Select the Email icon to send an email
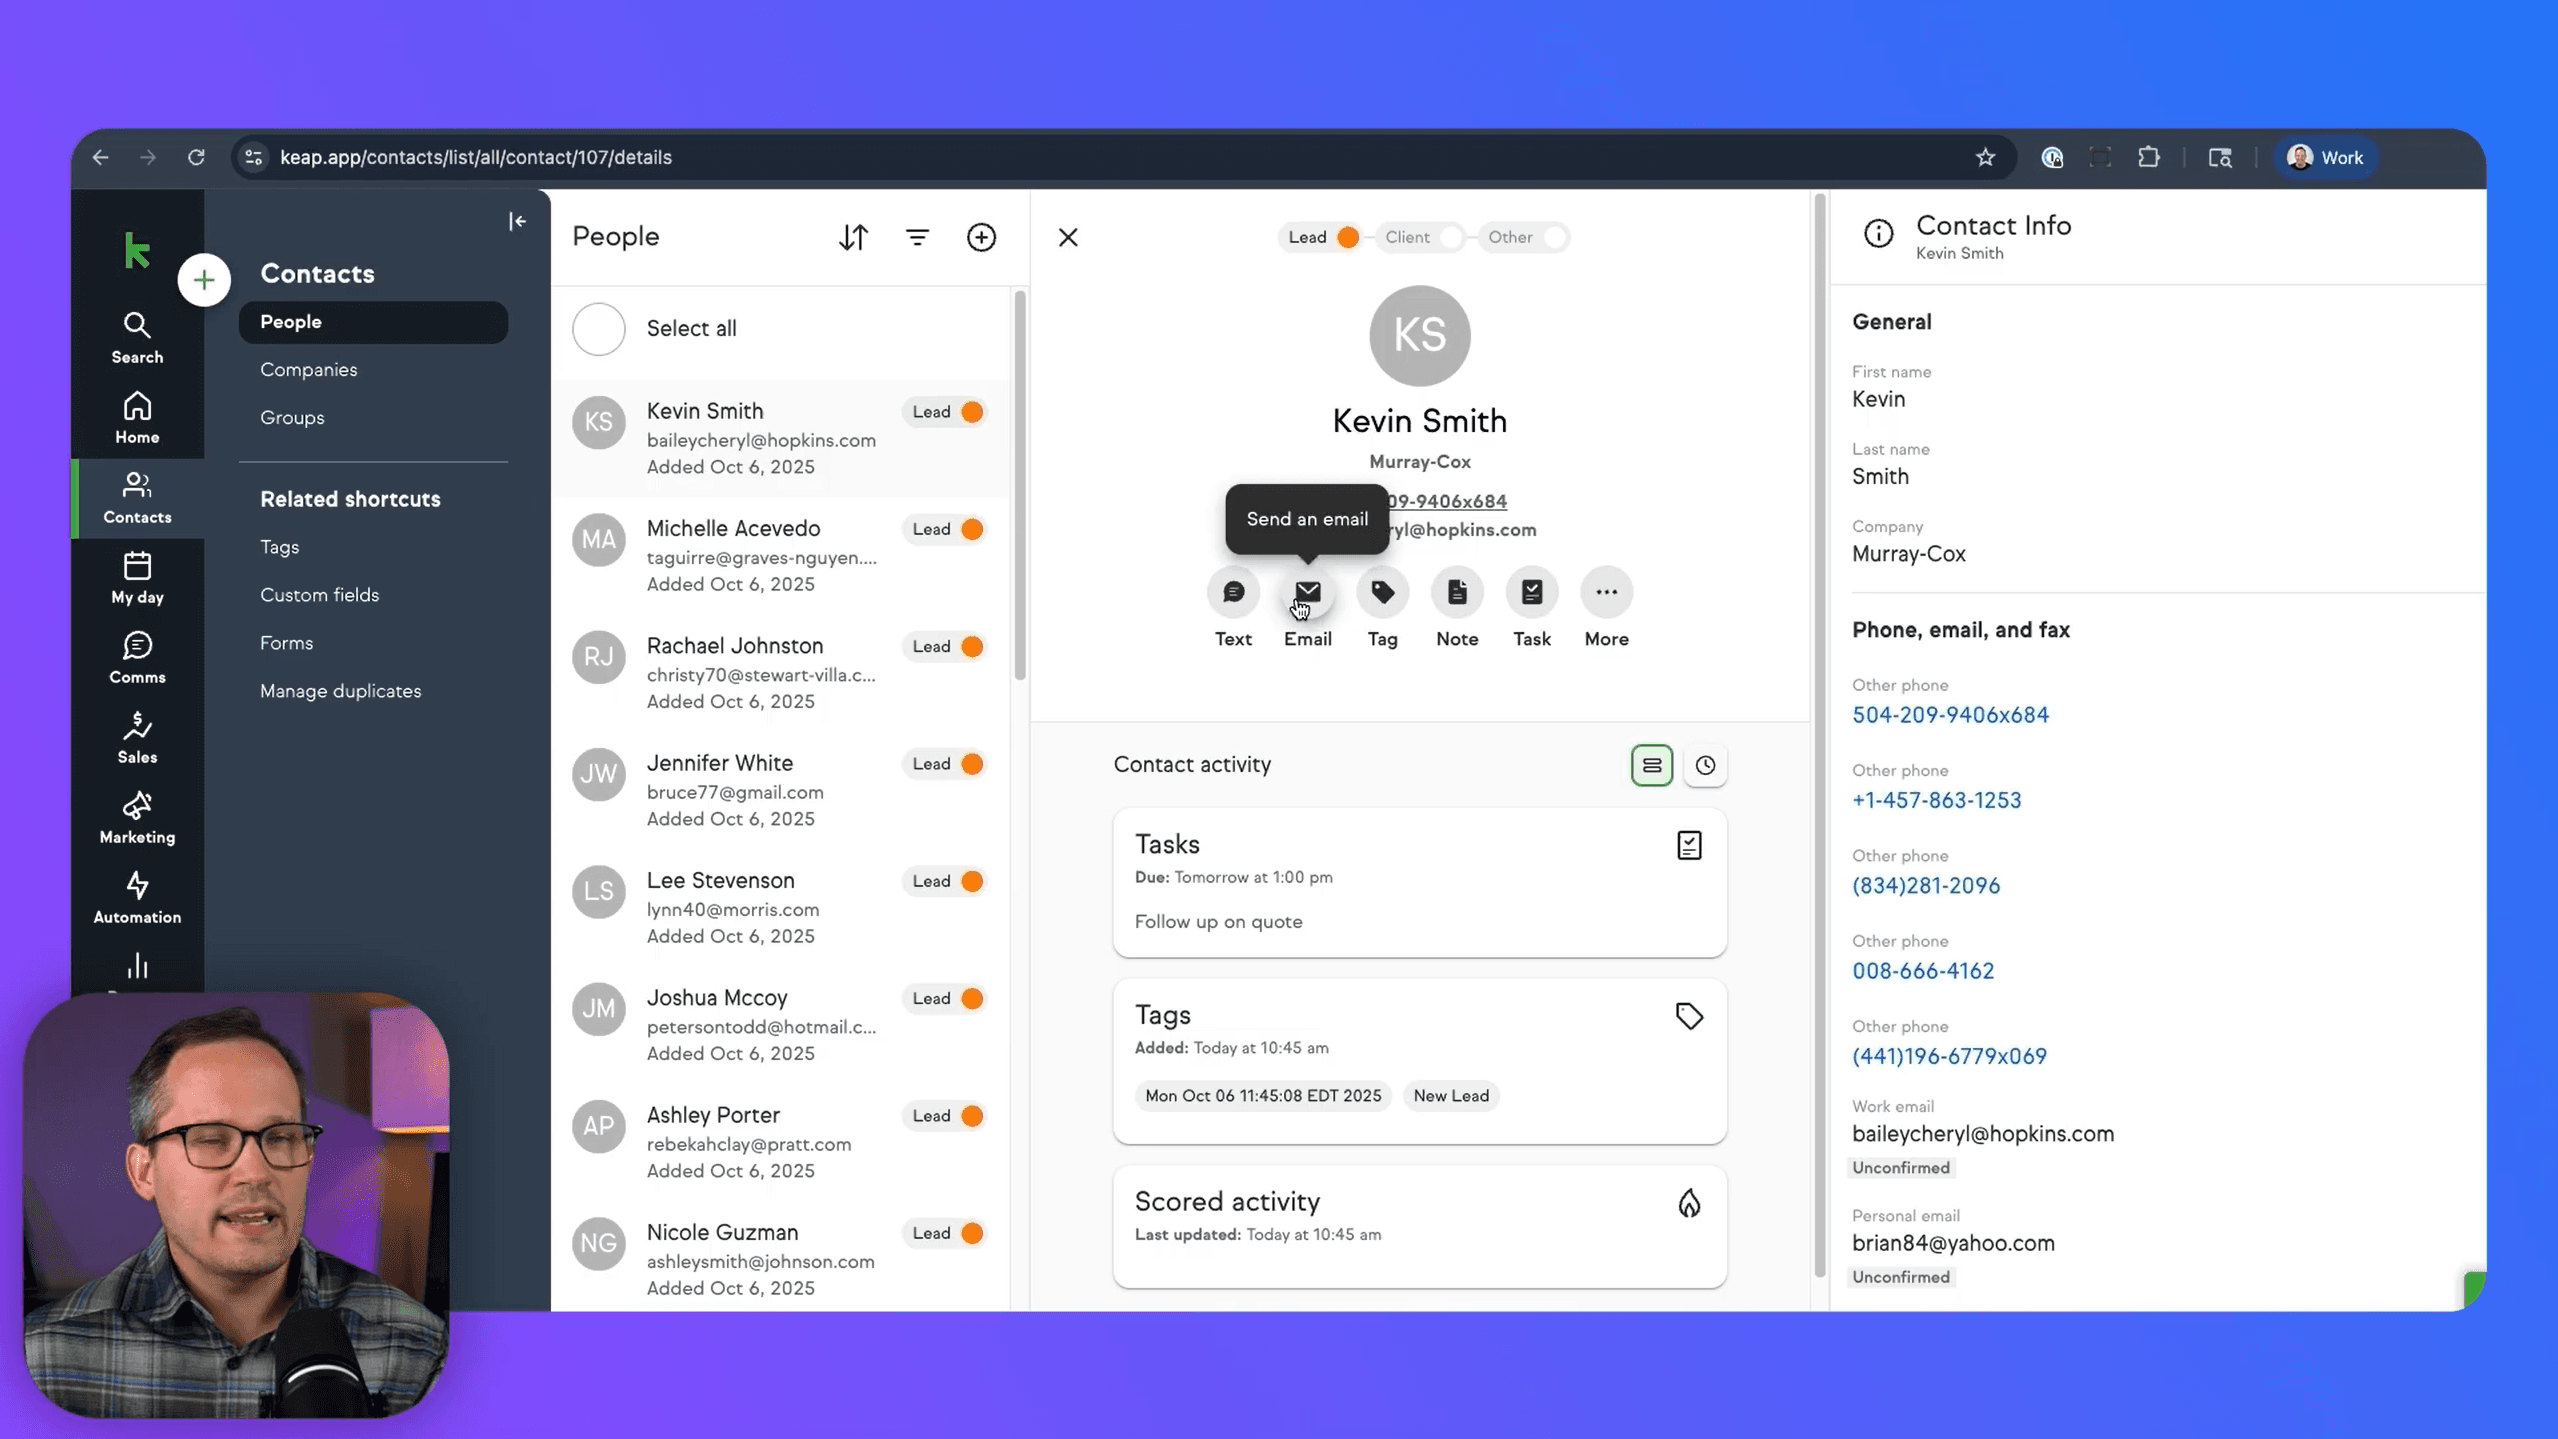Image resolution: width=2558 pixels, height=1439 pixels. coord(1307,592)
